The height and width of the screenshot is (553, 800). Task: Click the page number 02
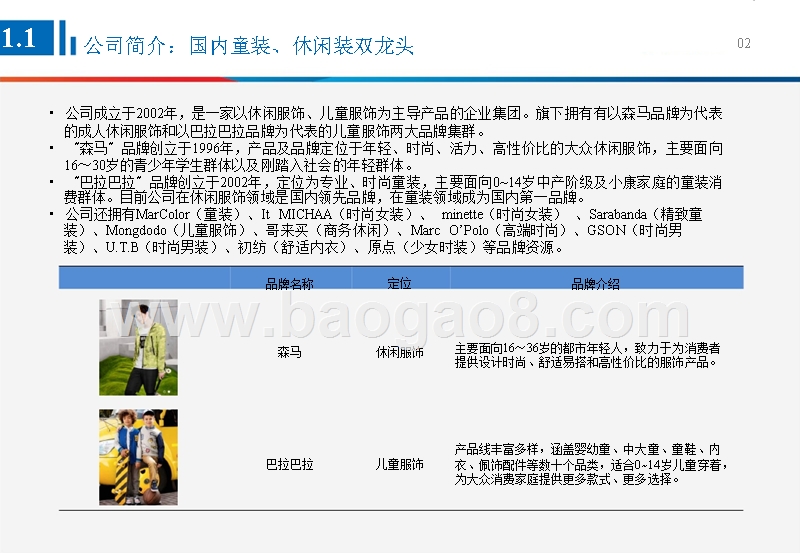744,43
